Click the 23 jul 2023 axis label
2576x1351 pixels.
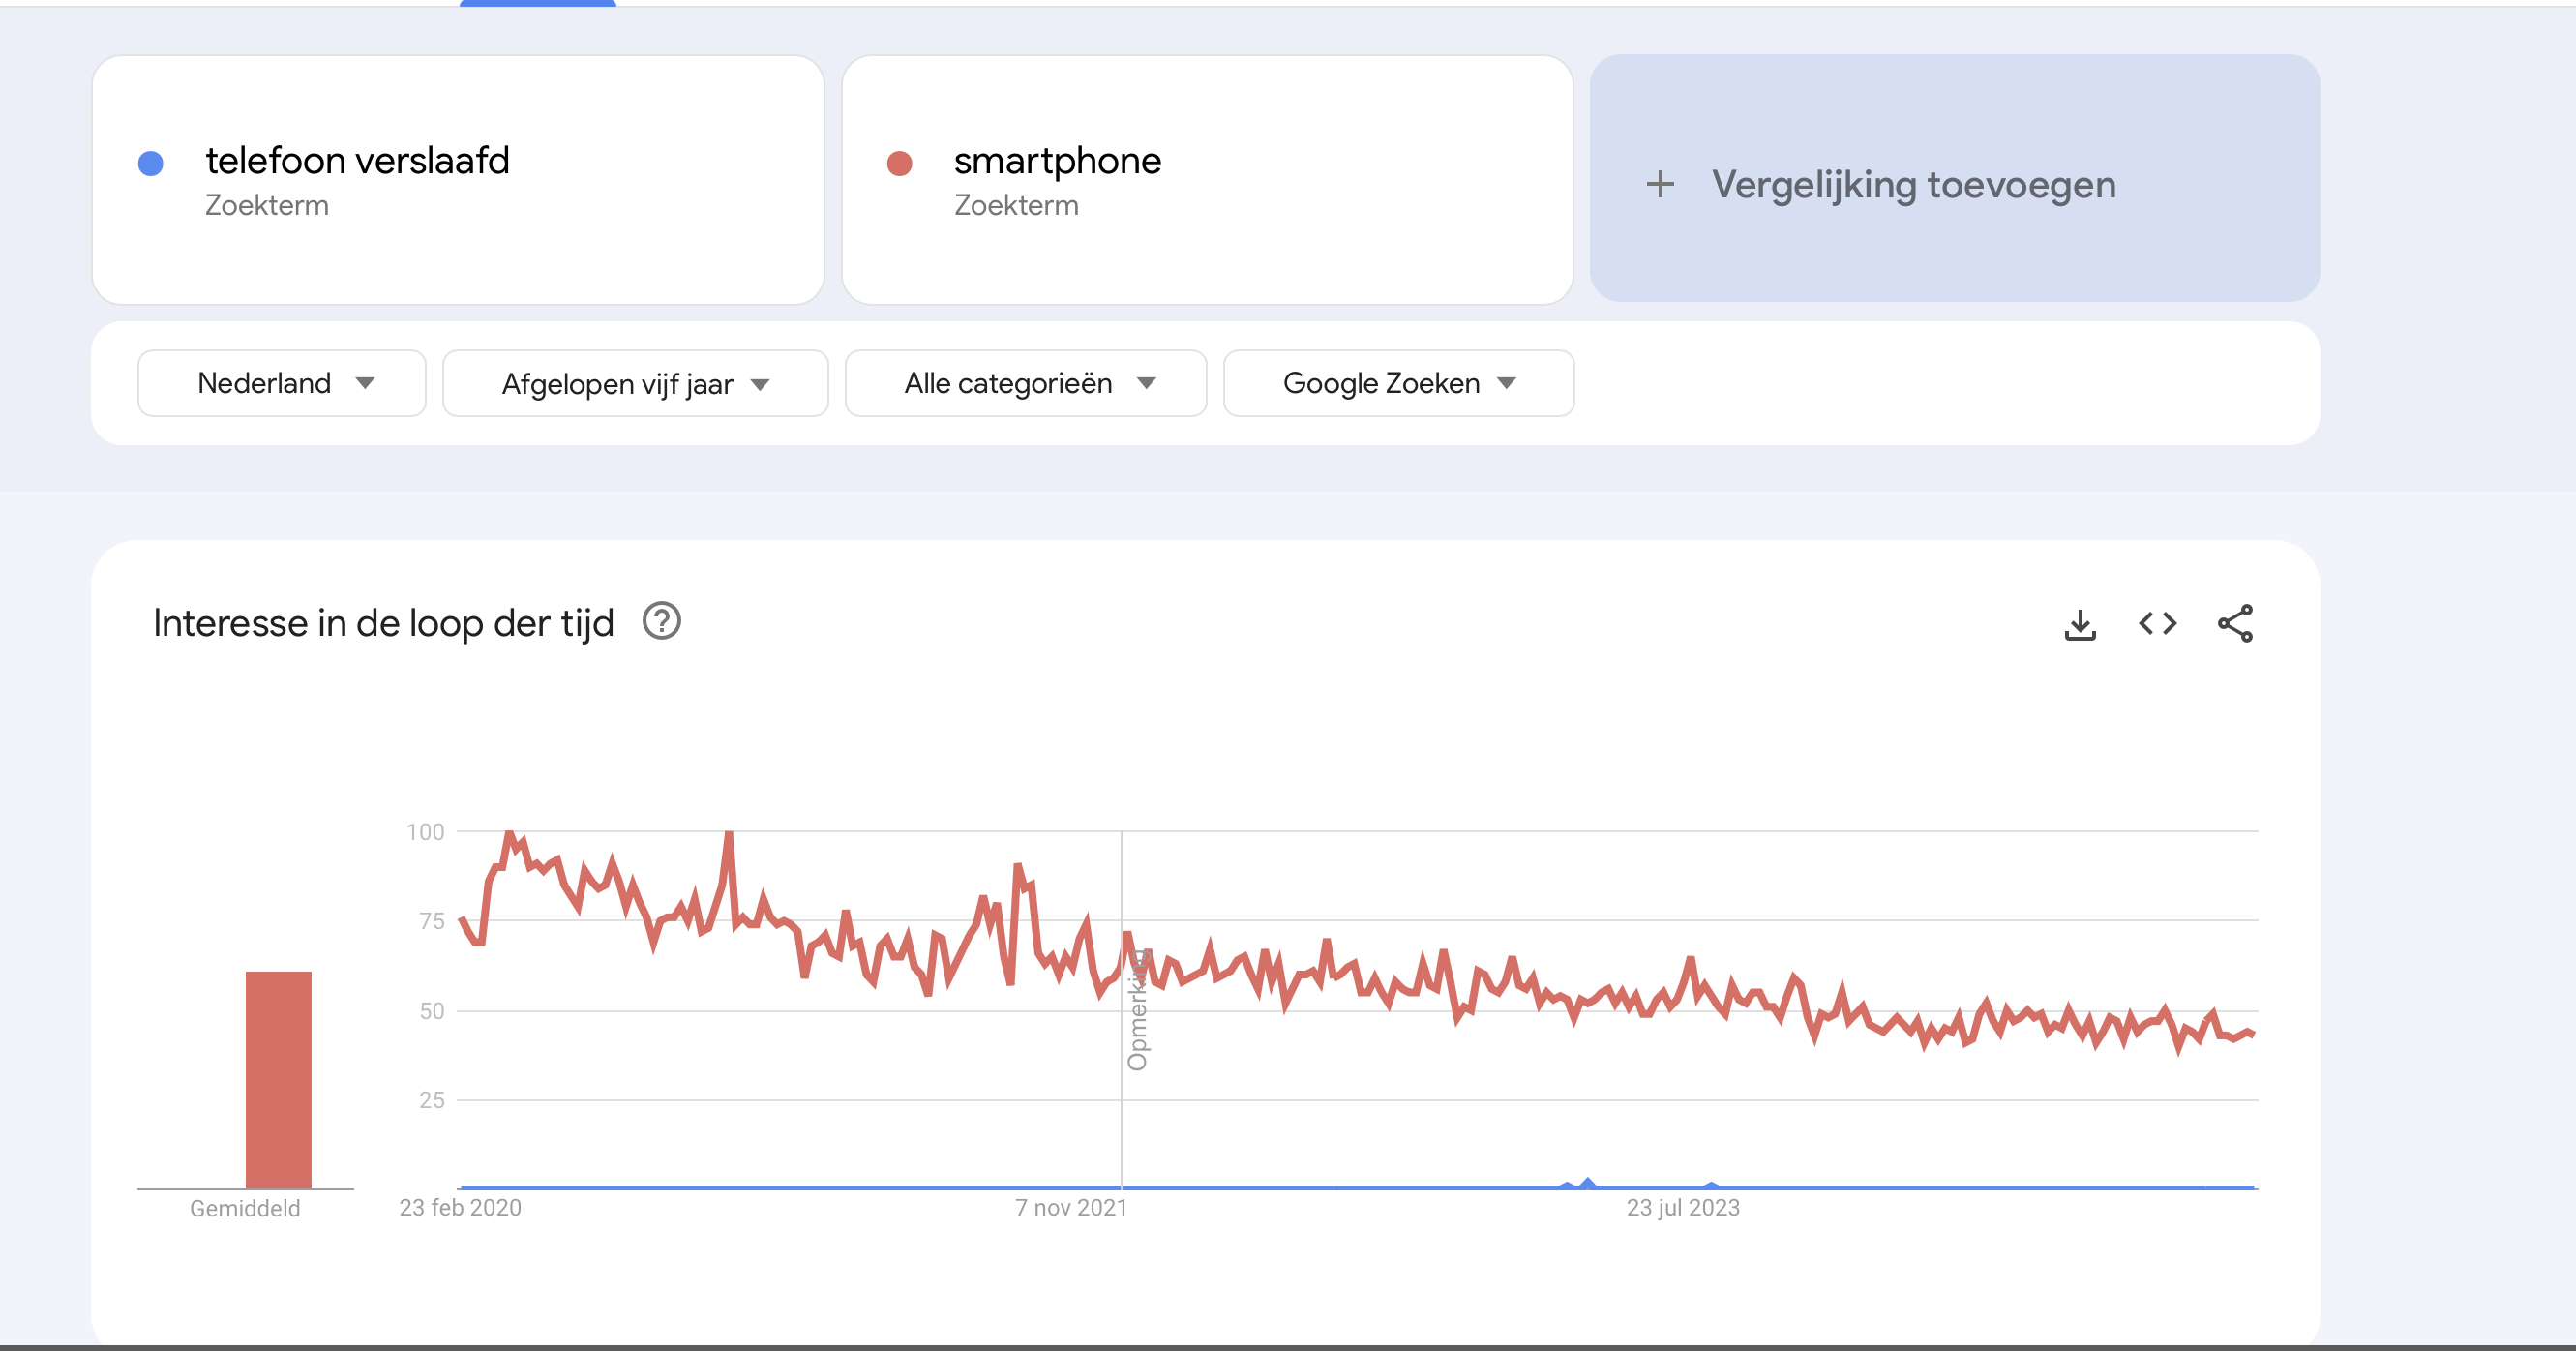click(x=1683, y=1208)
